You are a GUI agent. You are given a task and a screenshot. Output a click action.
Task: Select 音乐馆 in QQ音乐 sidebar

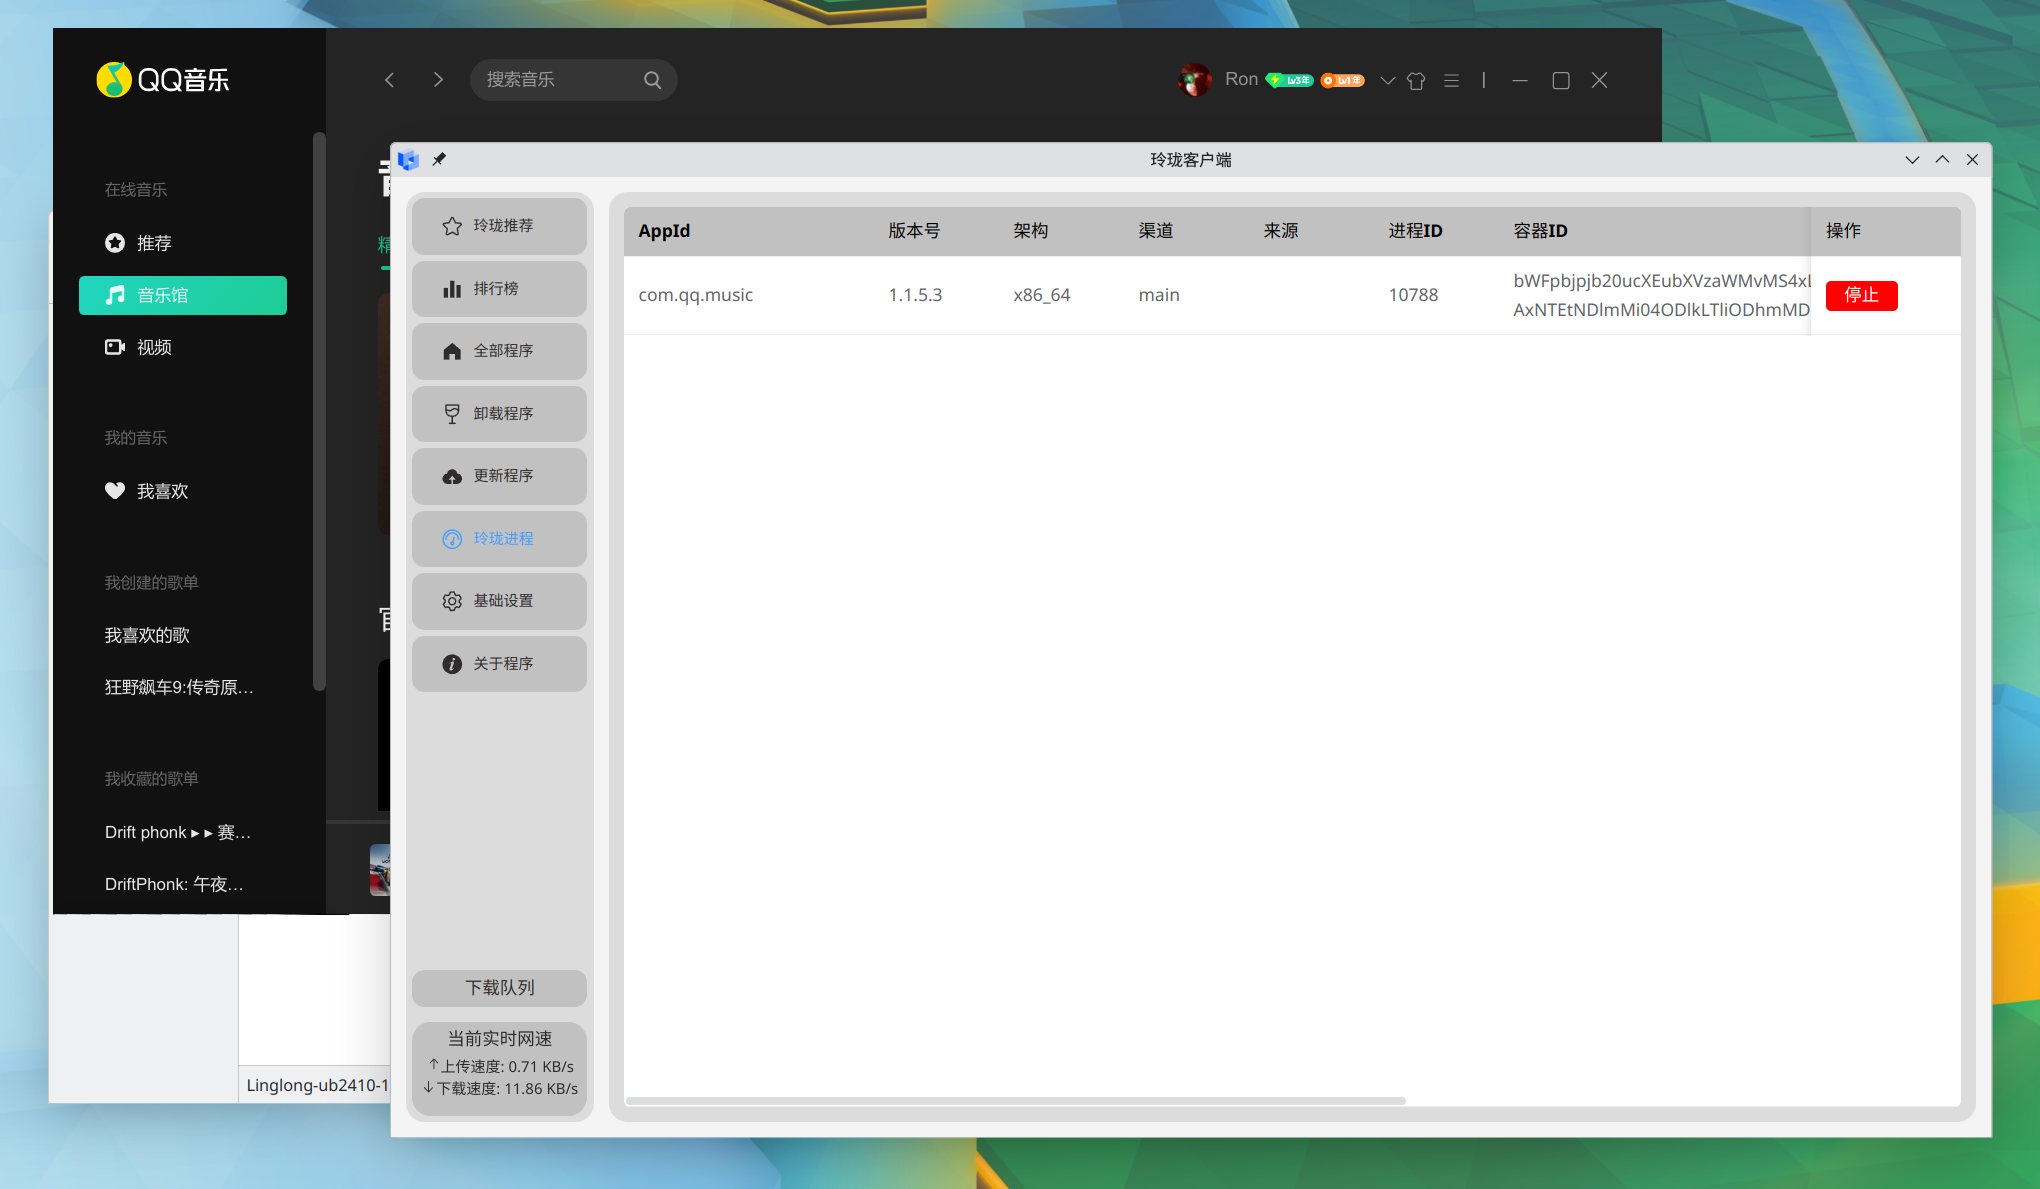tap(183, 295)
